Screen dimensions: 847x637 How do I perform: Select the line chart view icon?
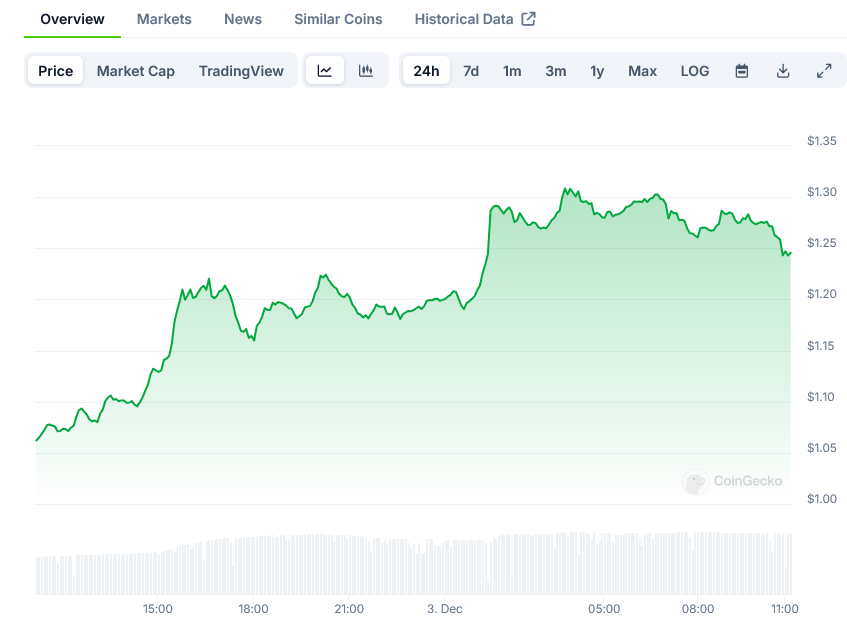pyautogui.click(x=325, y=71)
